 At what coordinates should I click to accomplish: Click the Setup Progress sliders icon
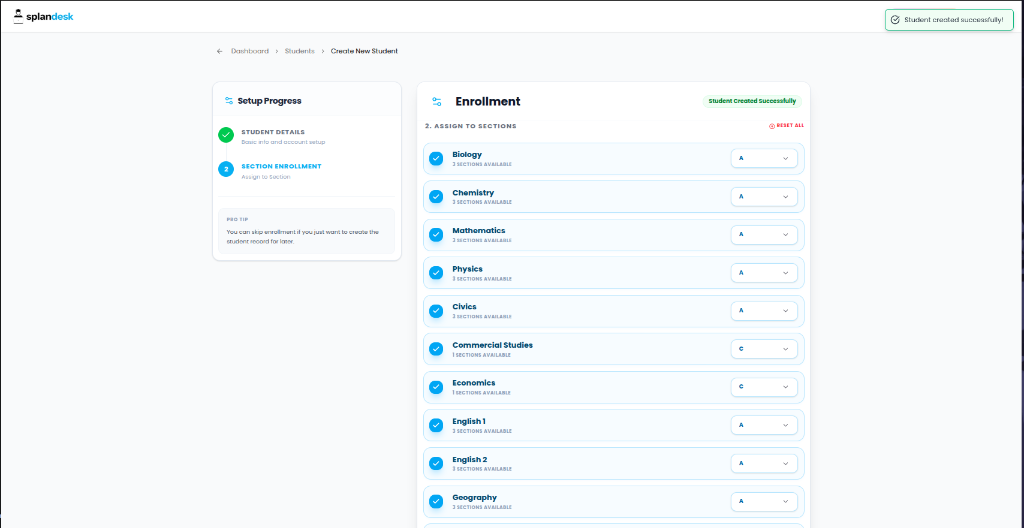tap(229, 101)
